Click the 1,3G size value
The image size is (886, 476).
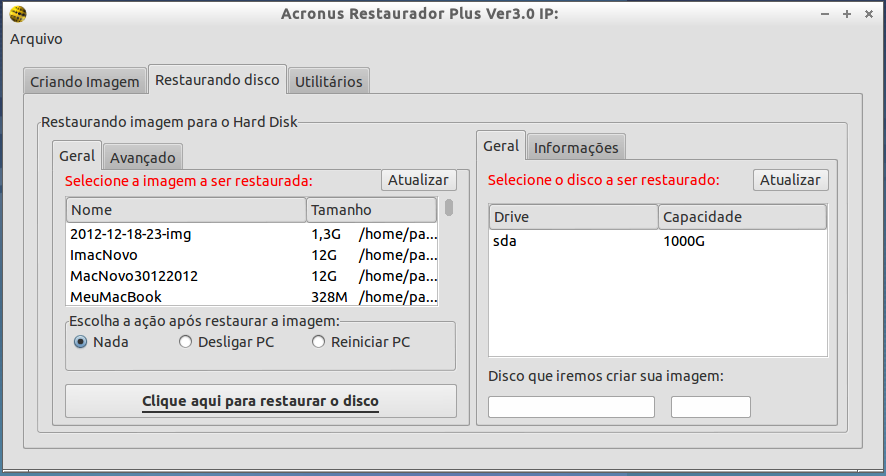325,234
